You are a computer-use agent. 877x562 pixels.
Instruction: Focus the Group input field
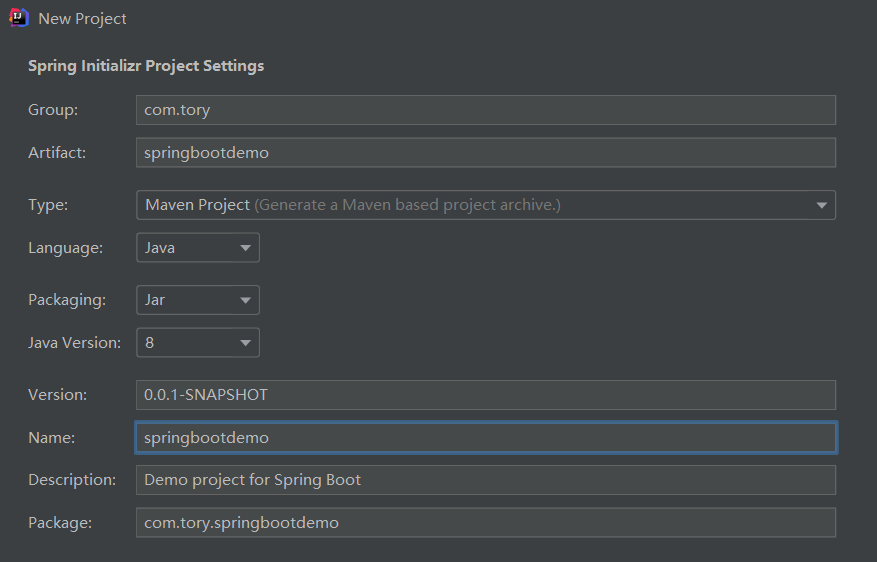pyautogui.click(x=485, y=110)
